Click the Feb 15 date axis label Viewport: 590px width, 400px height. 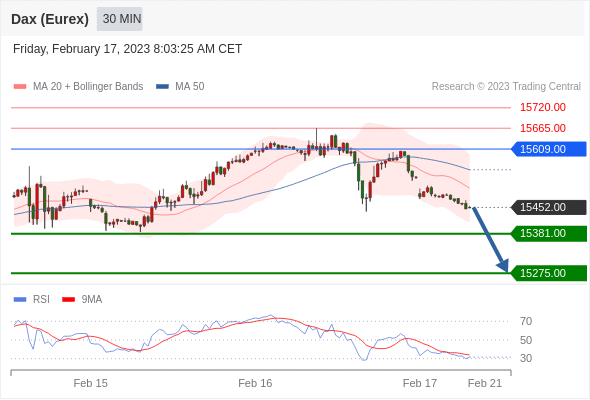click(x=90, y=383)
